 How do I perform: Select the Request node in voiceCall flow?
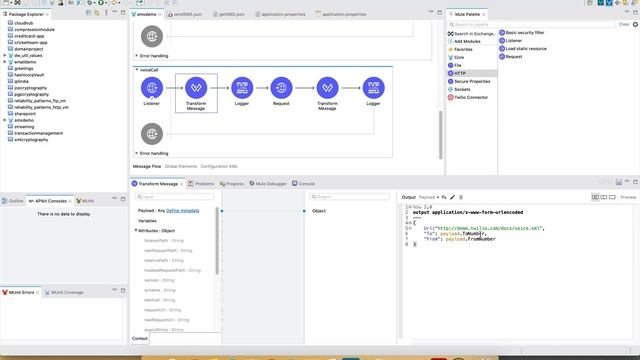[281, 88]
